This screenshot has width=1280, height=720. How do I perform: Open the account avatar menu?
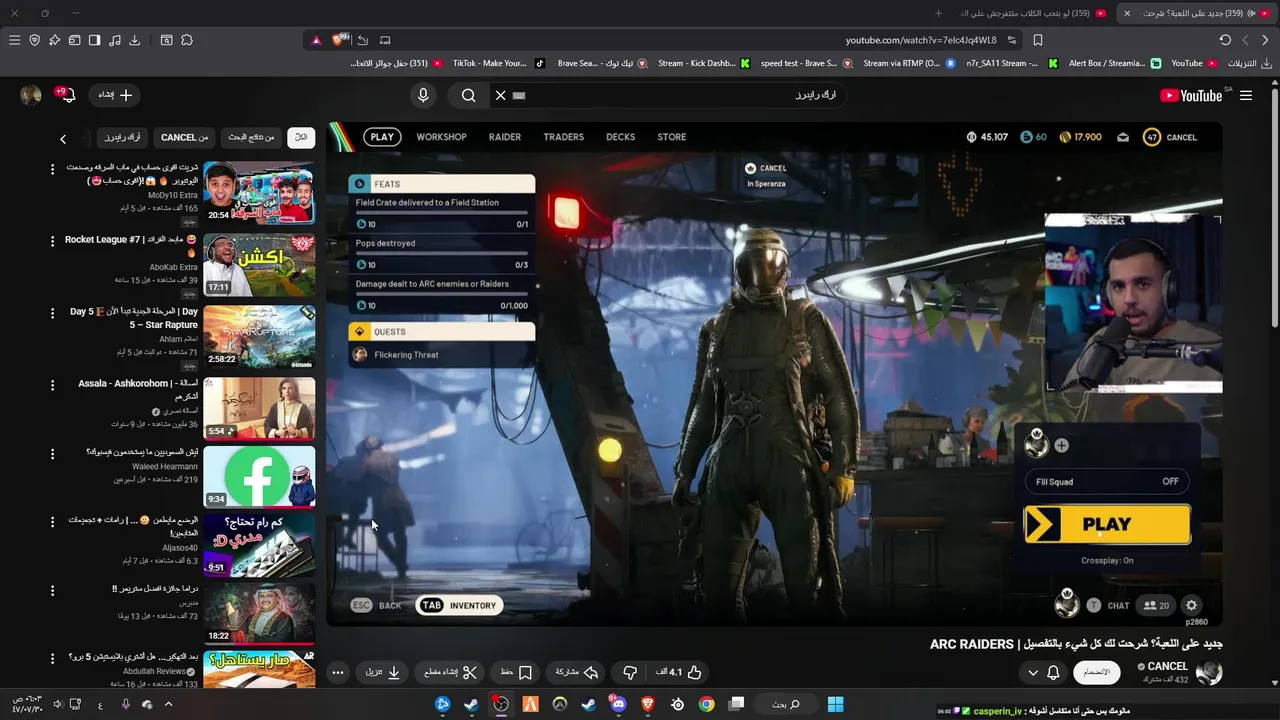tap(31, 95)
